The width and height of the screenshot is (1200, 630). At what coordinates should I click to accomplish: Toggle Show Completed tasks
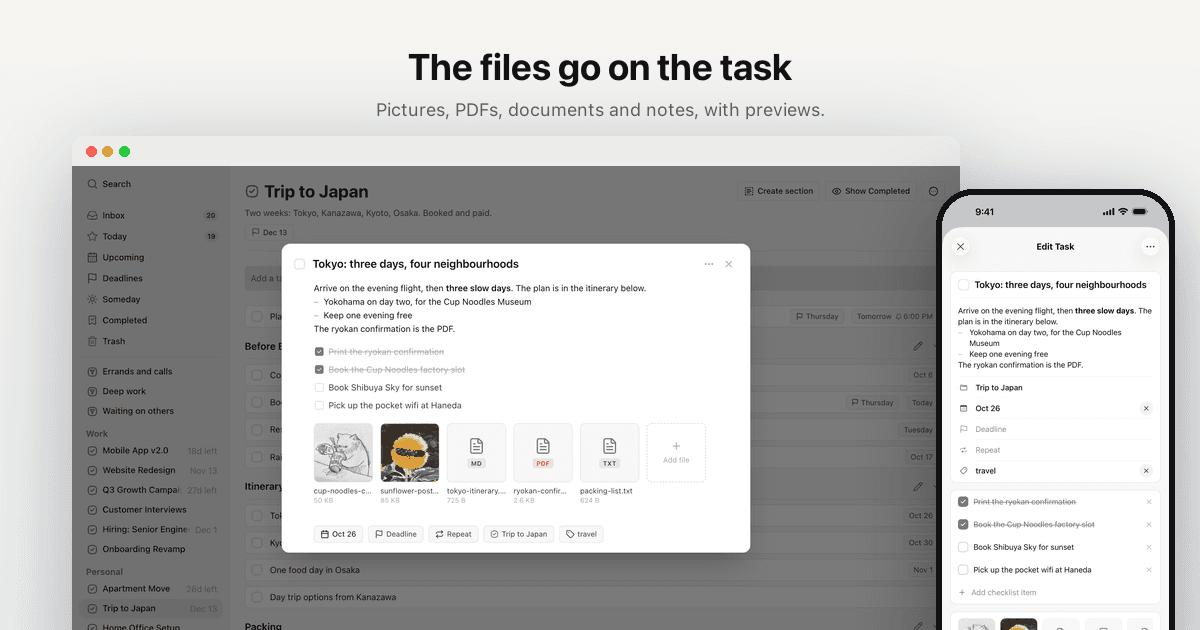point(870,191)
